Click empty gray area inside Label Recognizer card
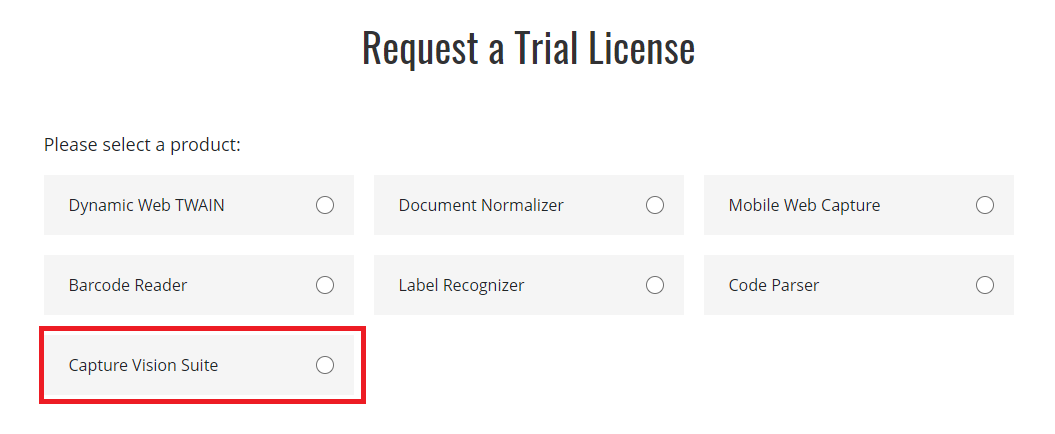This screenshot has height=434, width=1055. click(585, 285)
